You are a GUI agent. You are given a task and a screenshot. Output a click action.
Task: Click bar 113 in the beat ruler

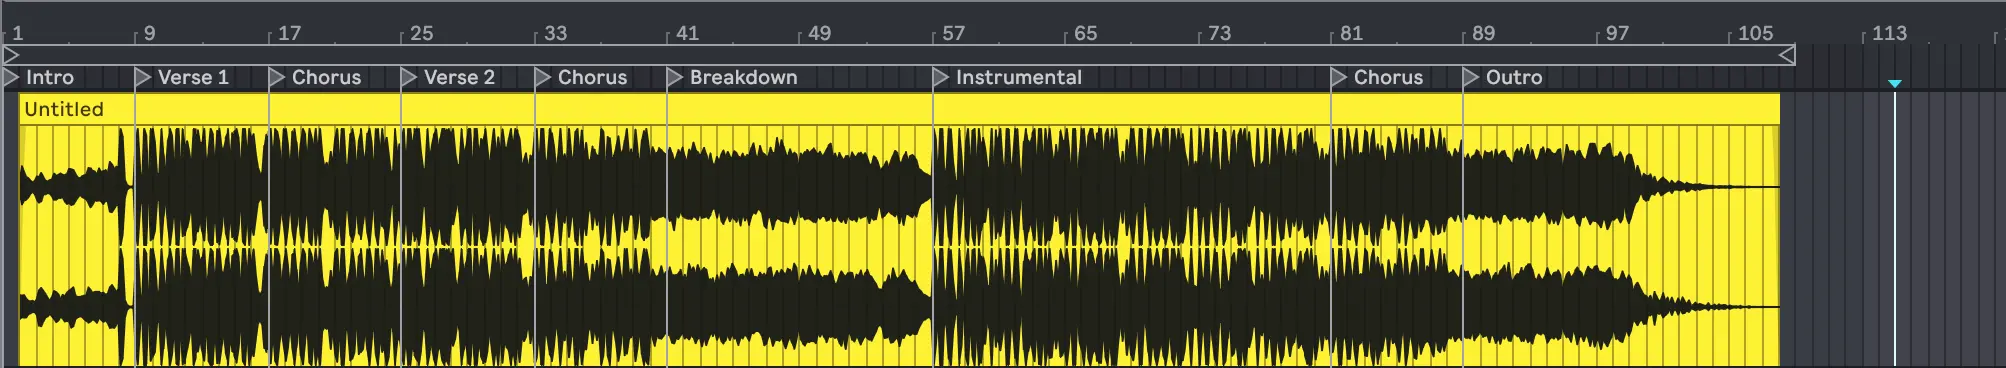point(1889,33)
